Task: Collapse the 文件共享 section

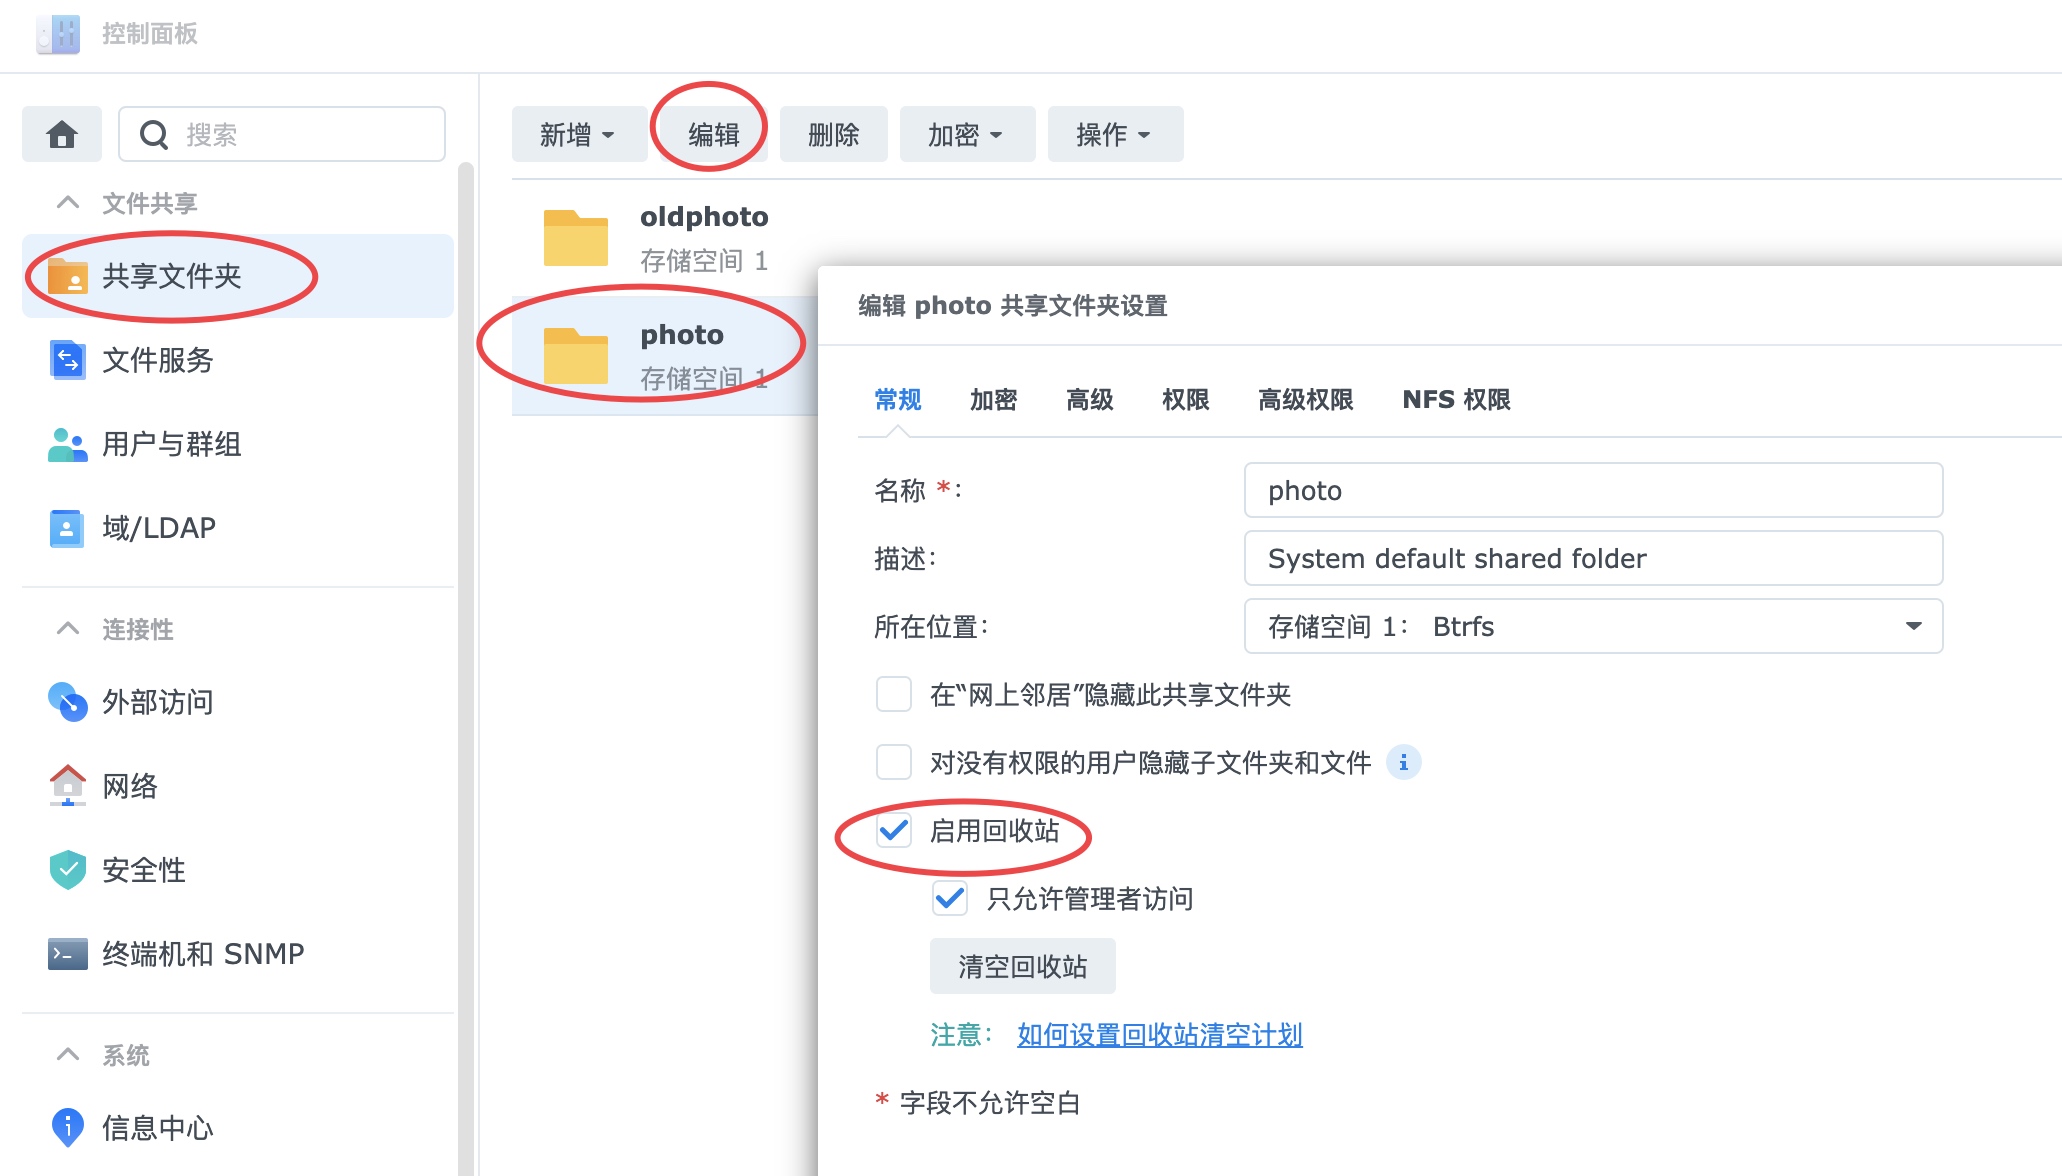Action: click(68, 203)
